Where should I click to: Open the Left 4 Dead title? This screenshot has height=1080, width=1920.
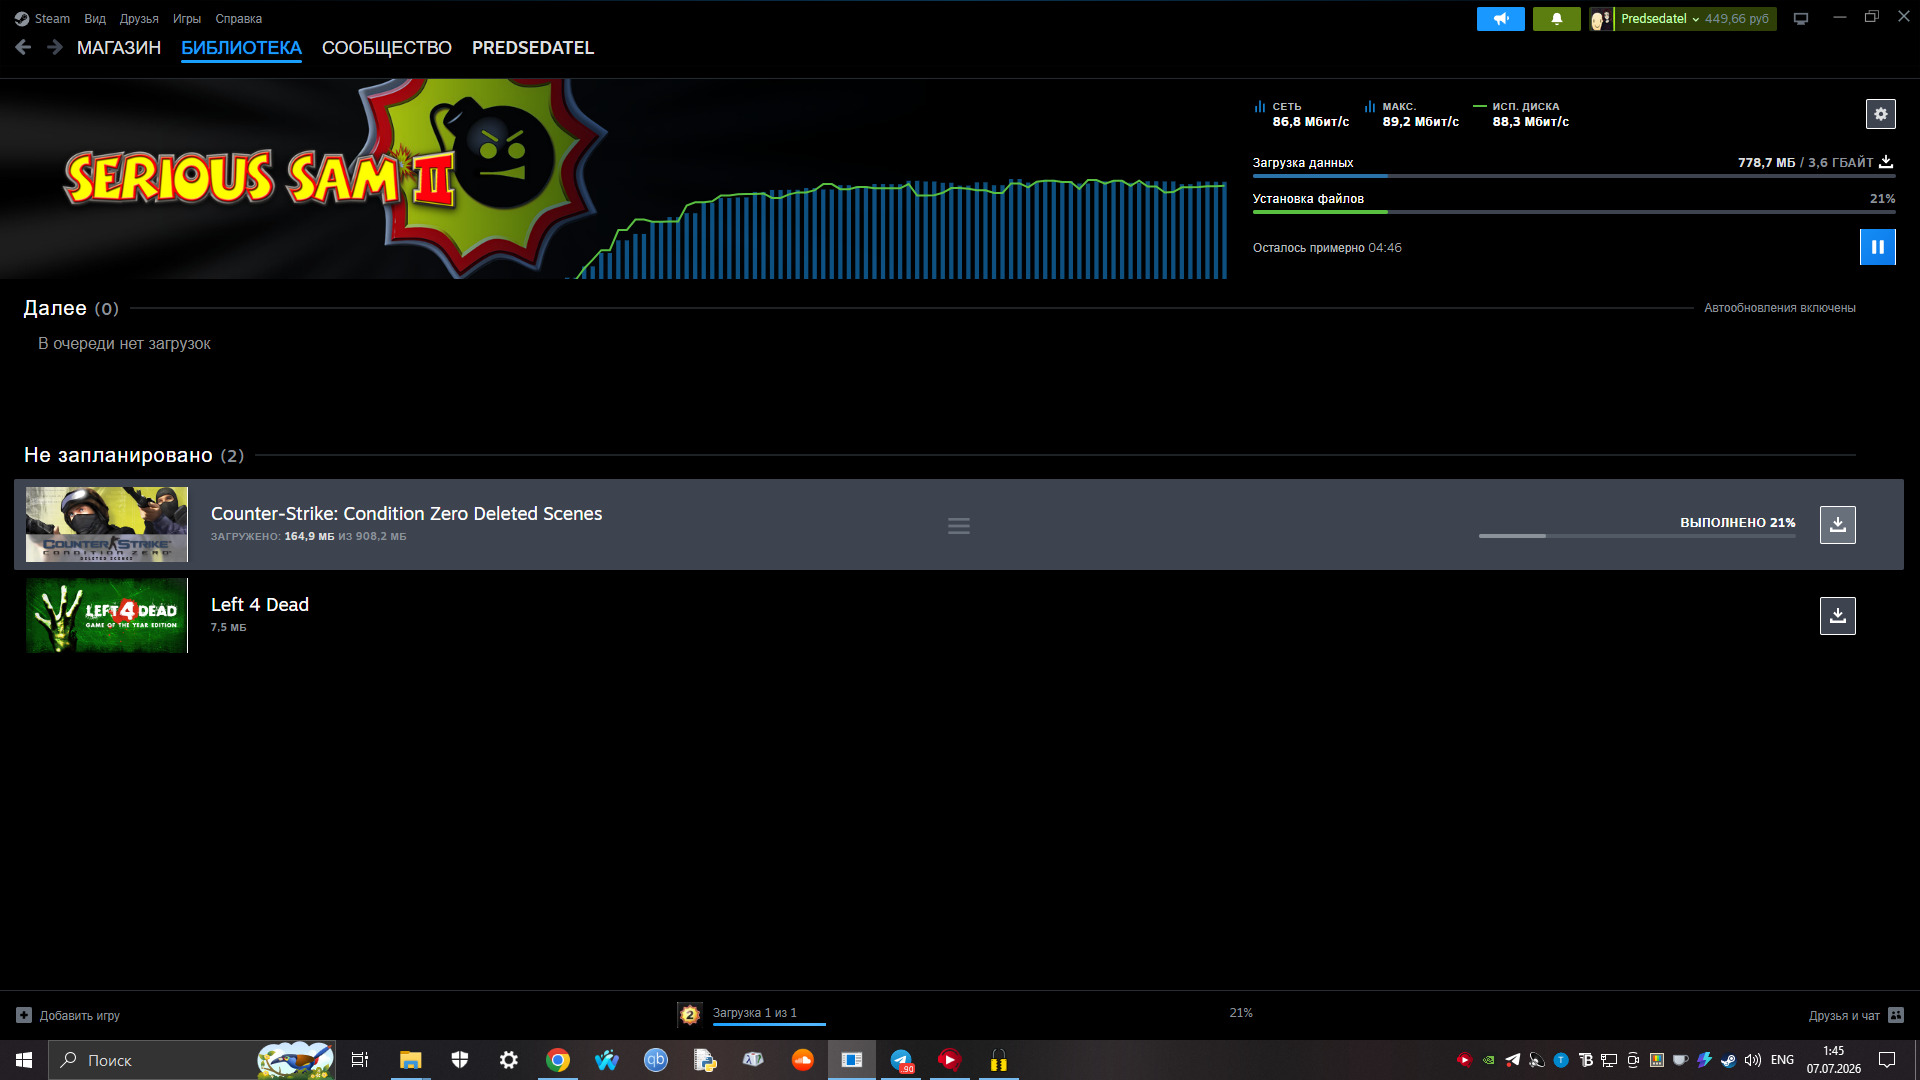(x=260, y=605)
